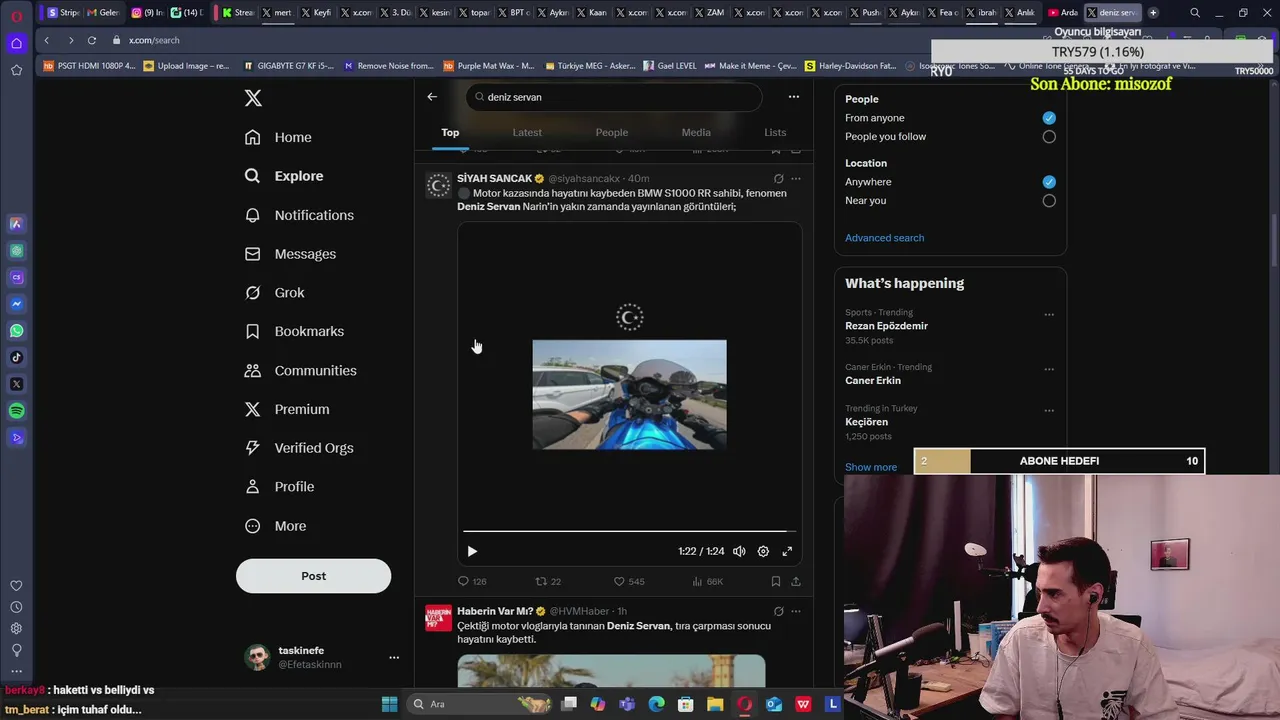1280x720 pixels.
Task: Click Show more trends link
Action: coord(871,467)
